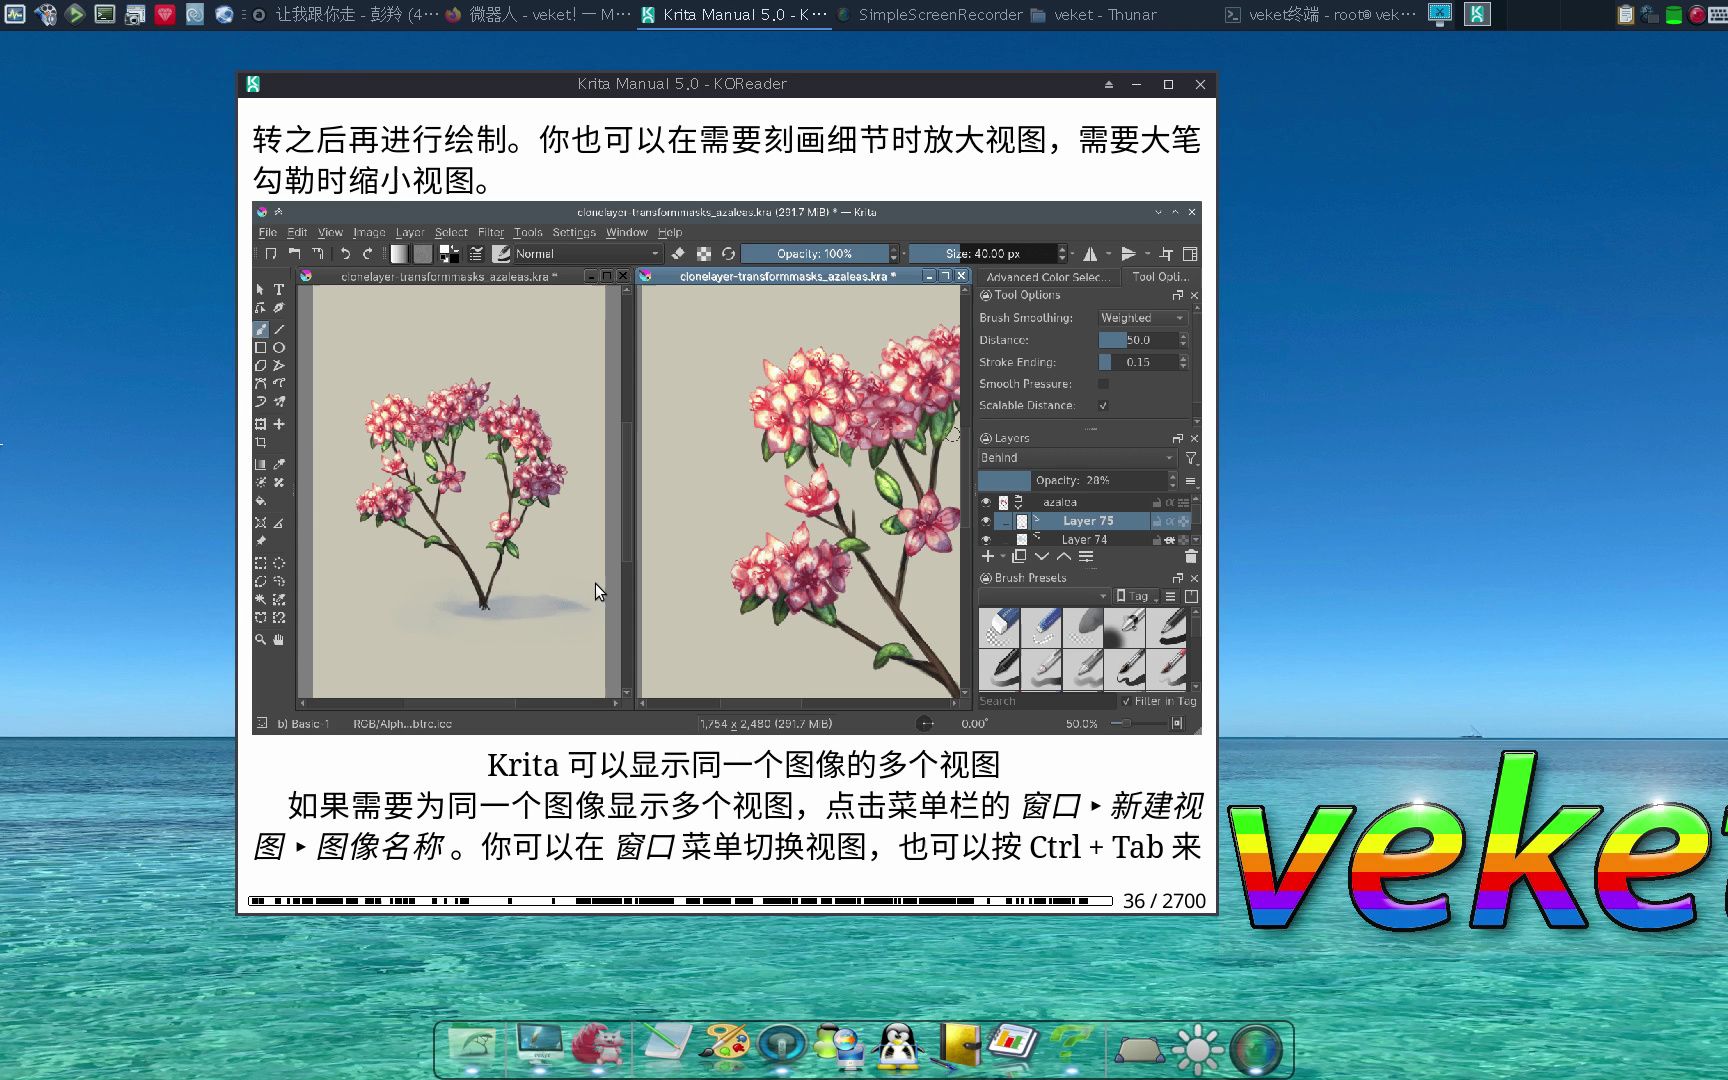Click the zoom slider in Krita status bar
The width and height of the screenshot is (1728, 1080).
1139,723
